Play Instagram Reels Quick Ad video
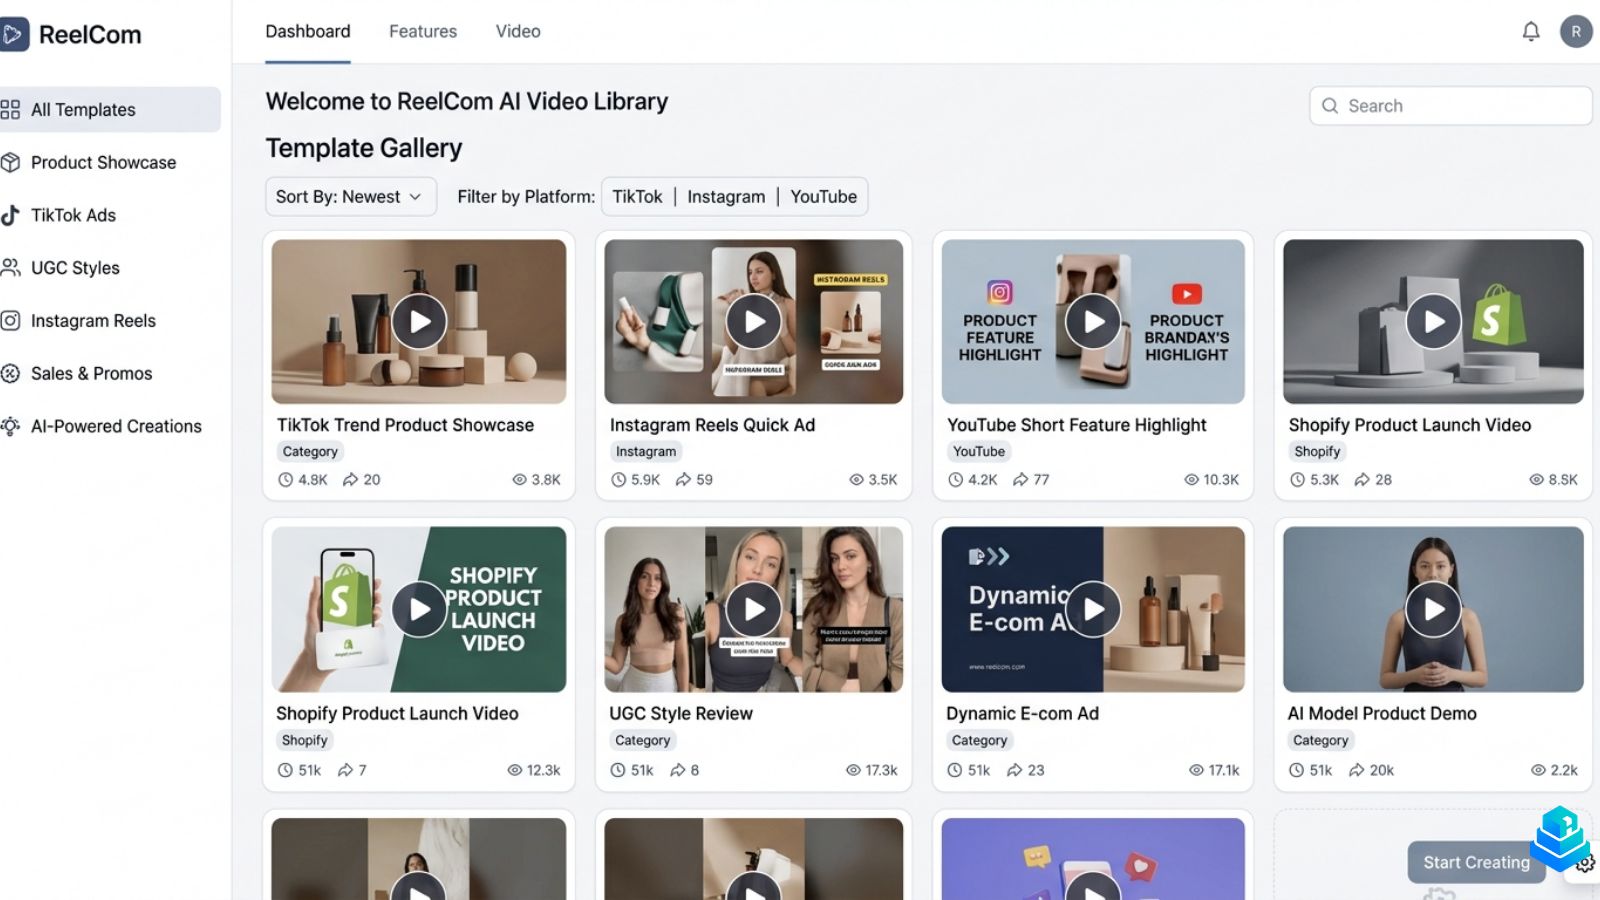The height and width of the screenshot is (900, 1600). [754, 322]
